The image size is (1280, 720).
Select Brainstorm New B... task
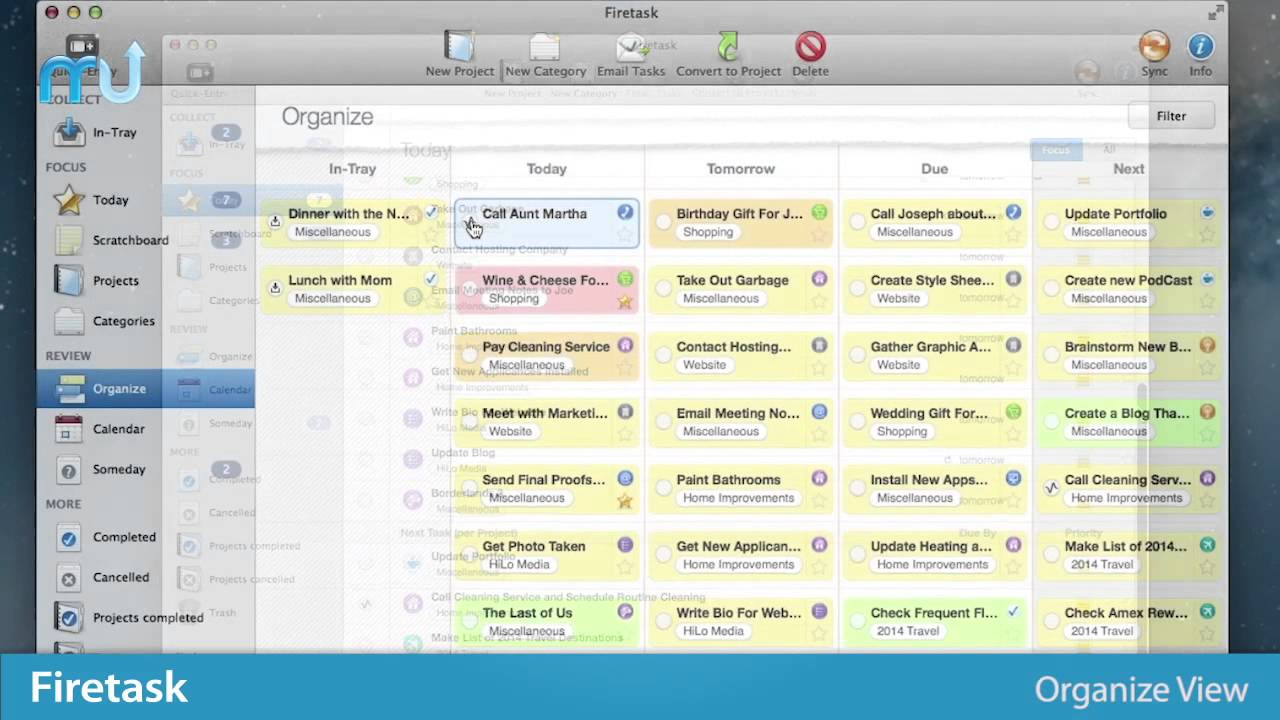[x=1128, y=355]
